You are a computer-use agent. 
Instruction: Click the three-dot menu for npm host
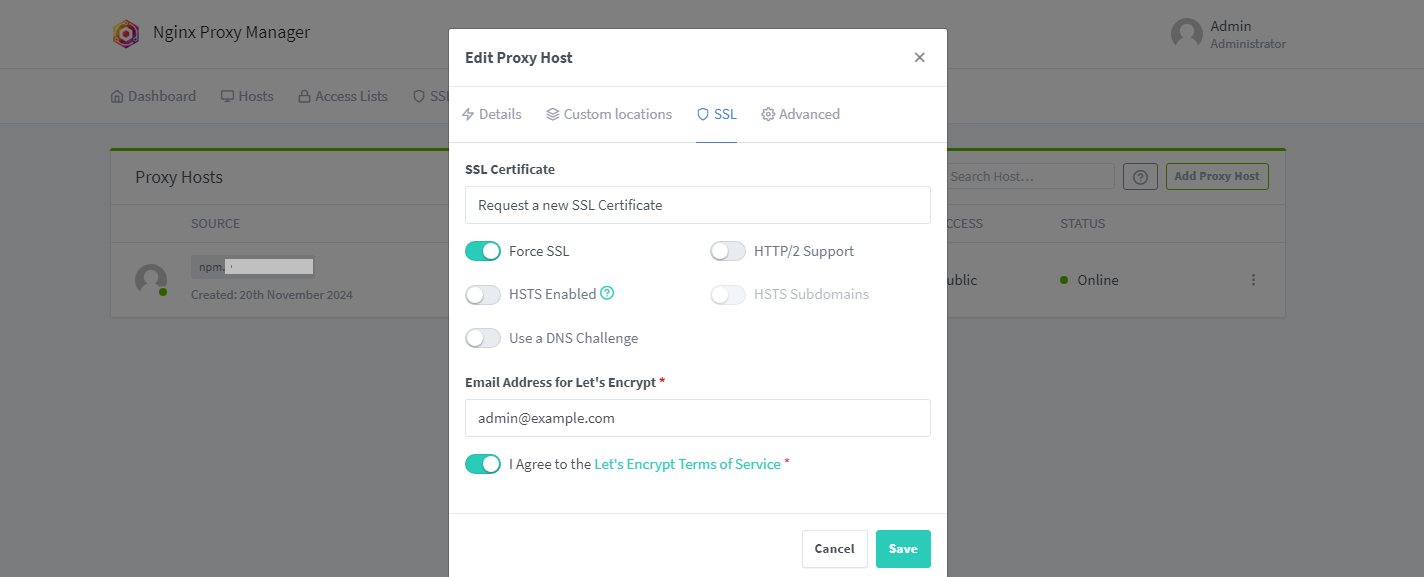tap(1253, 280)
